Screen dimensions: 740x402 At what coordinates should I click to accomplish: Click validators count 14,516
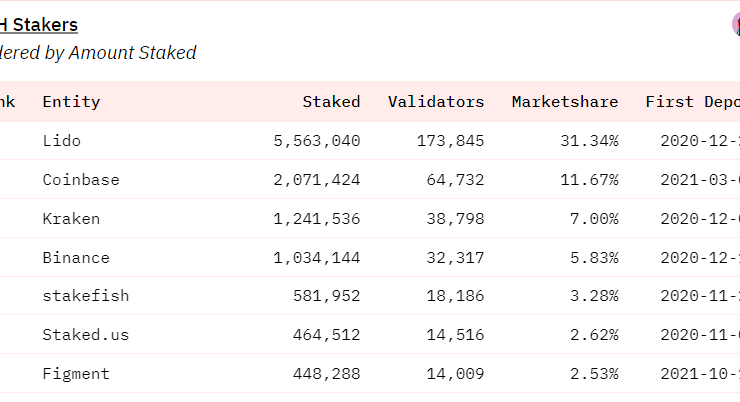coord(455,335)
